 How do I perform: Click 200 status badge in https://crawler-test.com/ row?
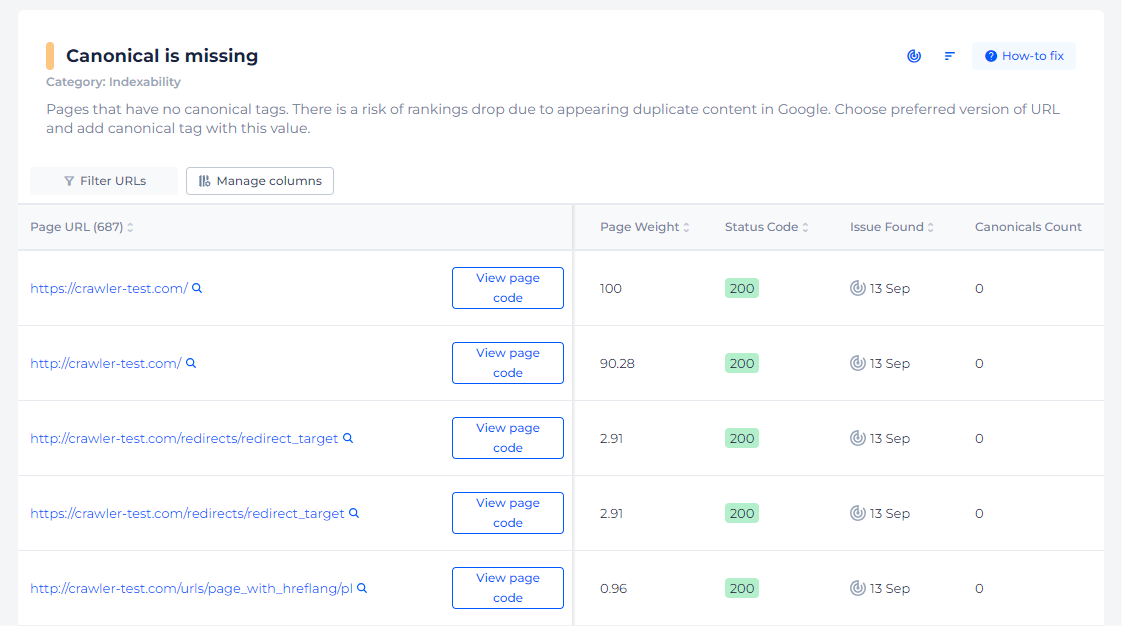[741, 288]
